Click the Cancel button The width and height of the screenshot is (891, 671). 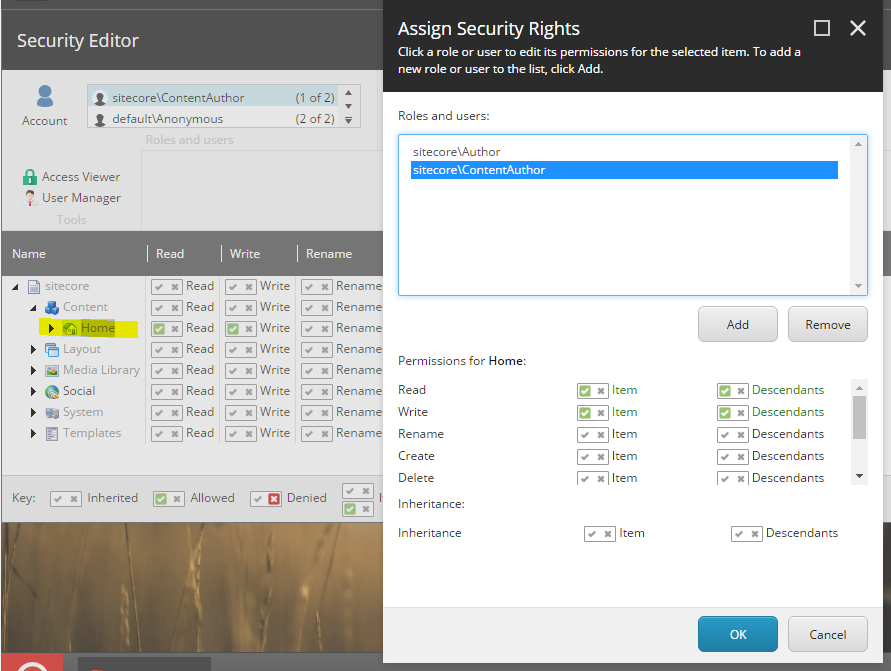(x=827, y=634)
